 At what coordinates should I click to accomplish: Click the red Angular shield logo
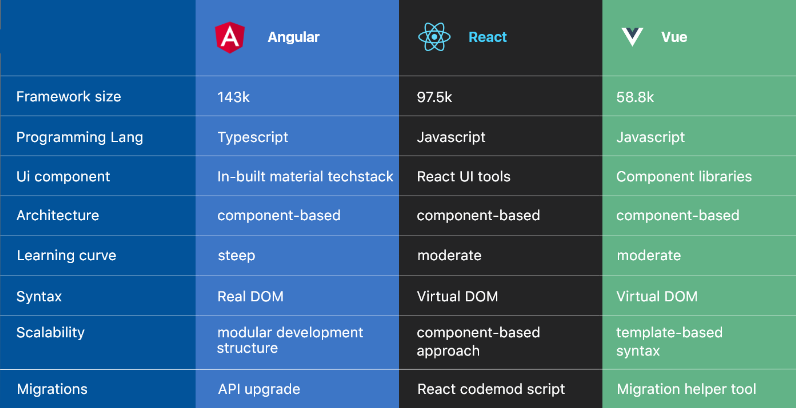pos(230,37)
